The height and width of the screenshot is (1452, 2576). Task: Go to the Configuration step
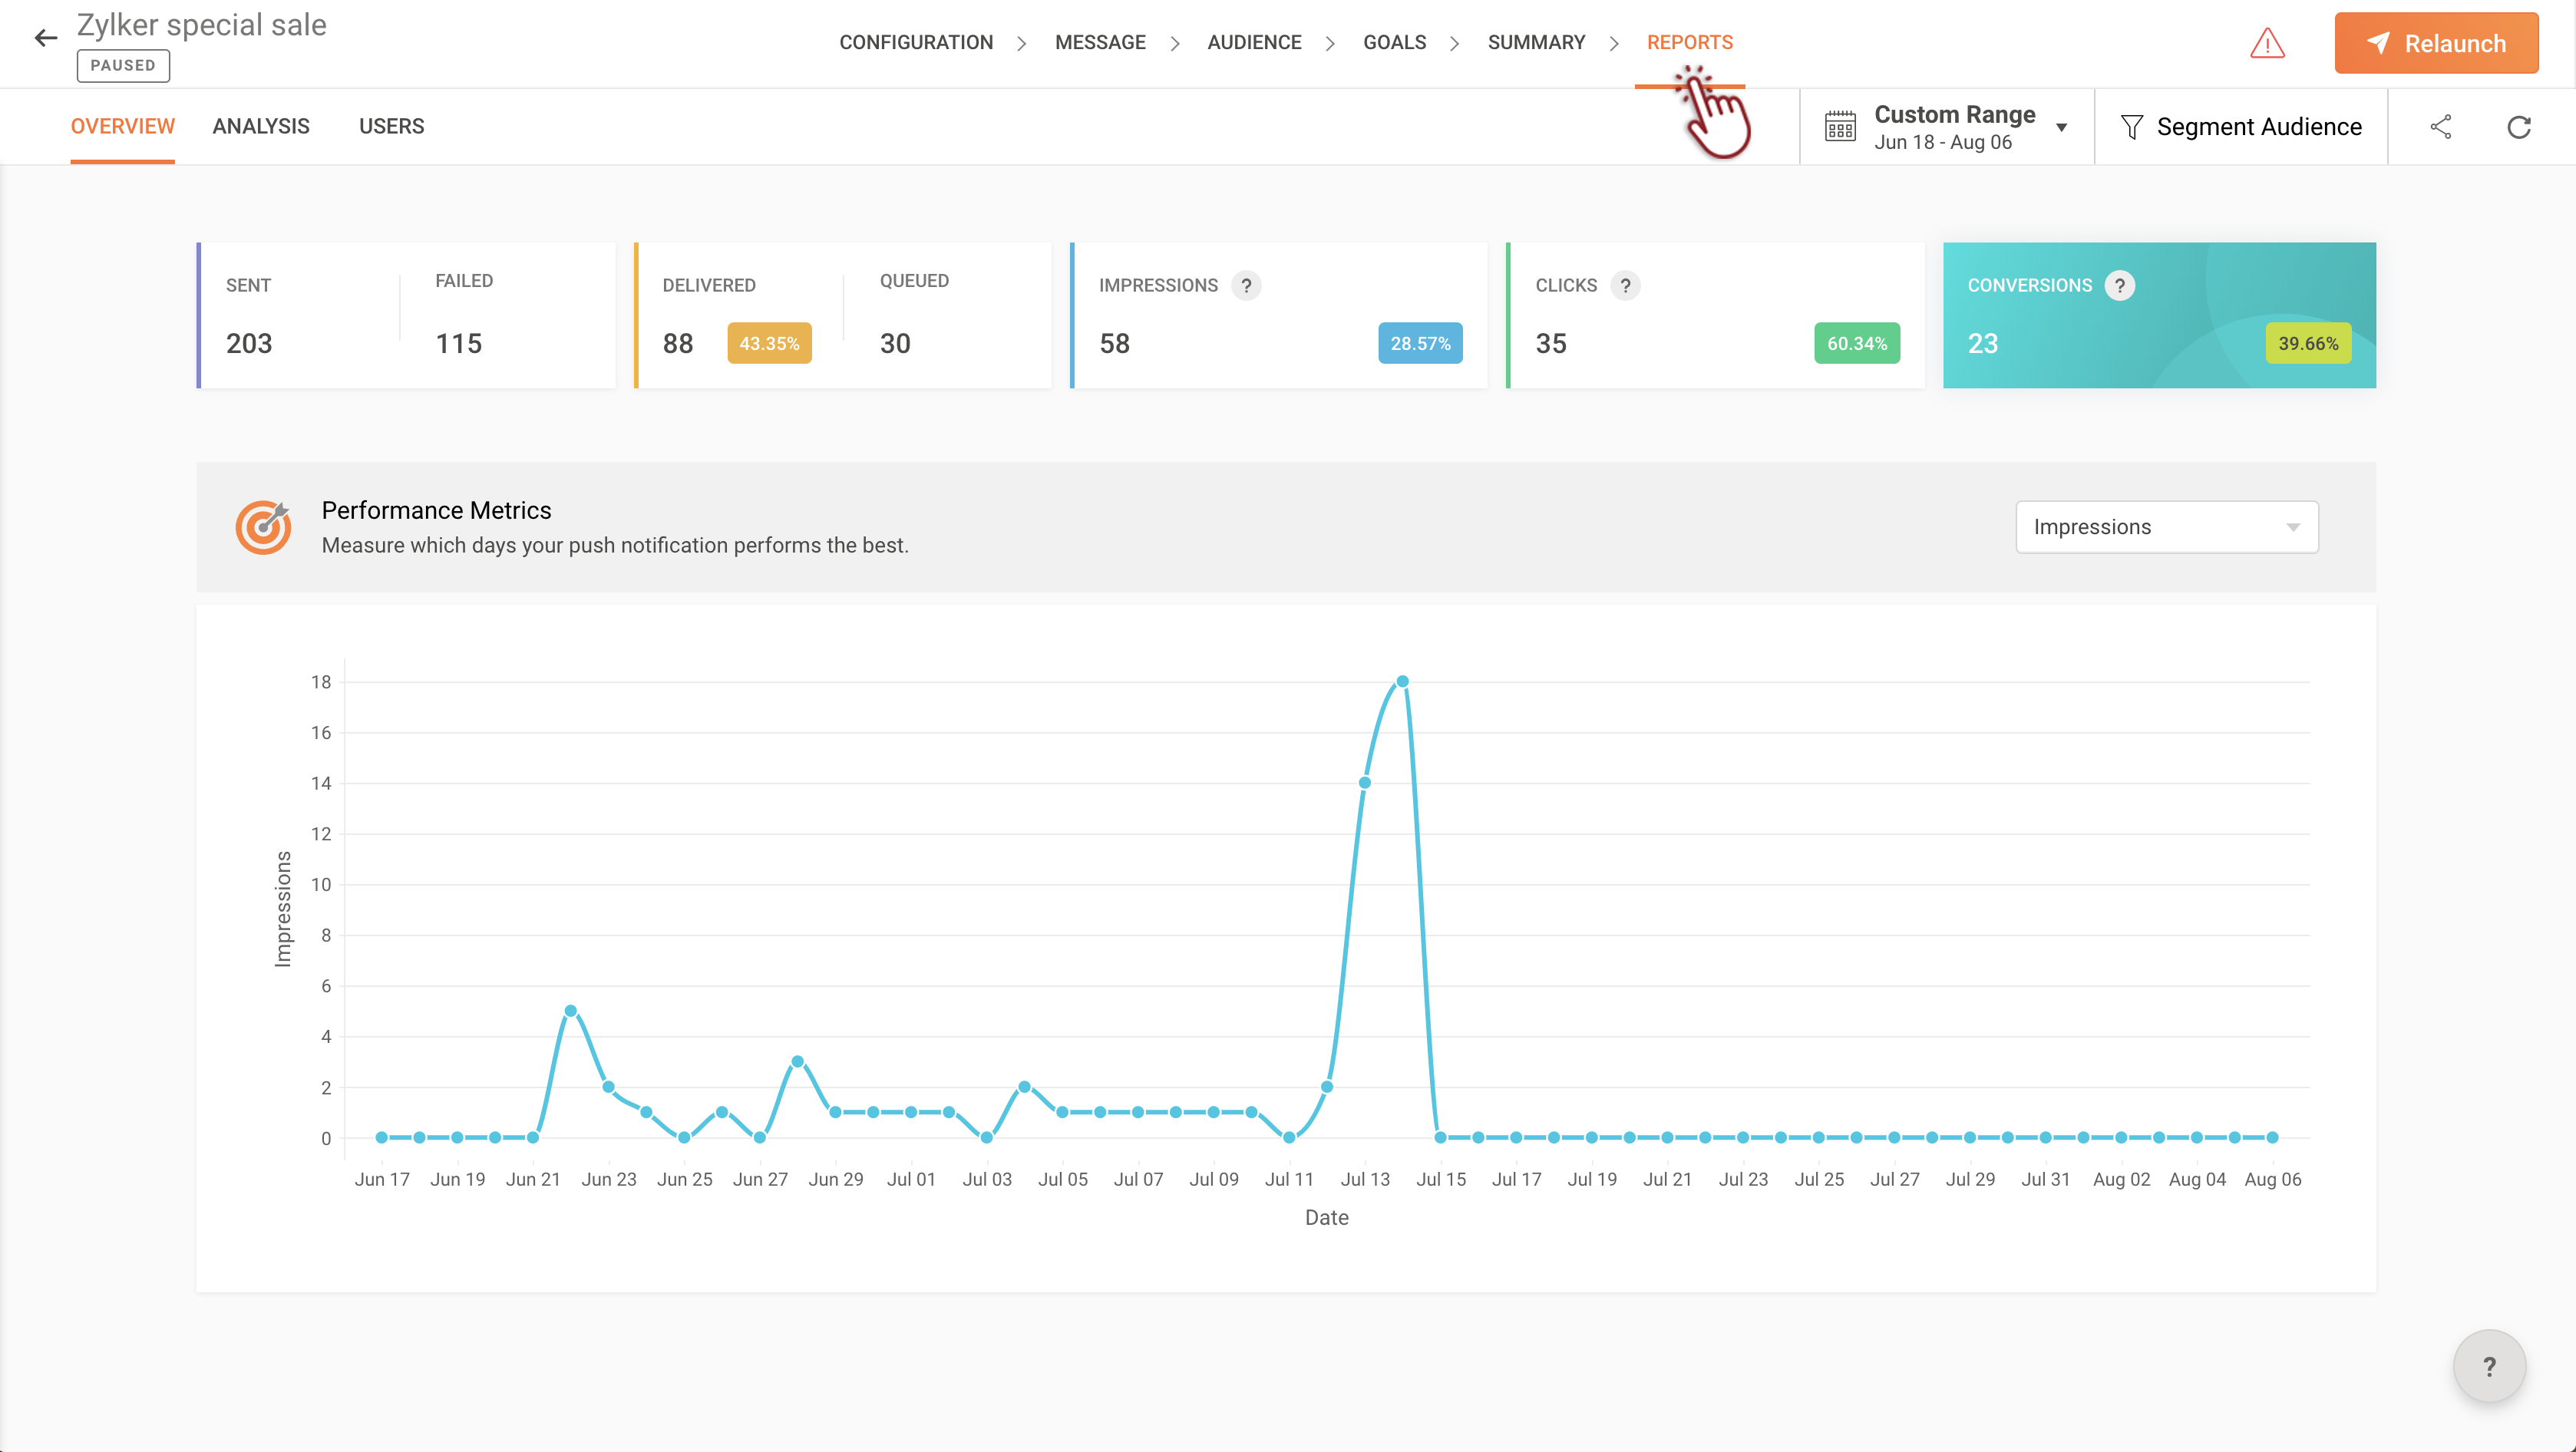(915, 43)
